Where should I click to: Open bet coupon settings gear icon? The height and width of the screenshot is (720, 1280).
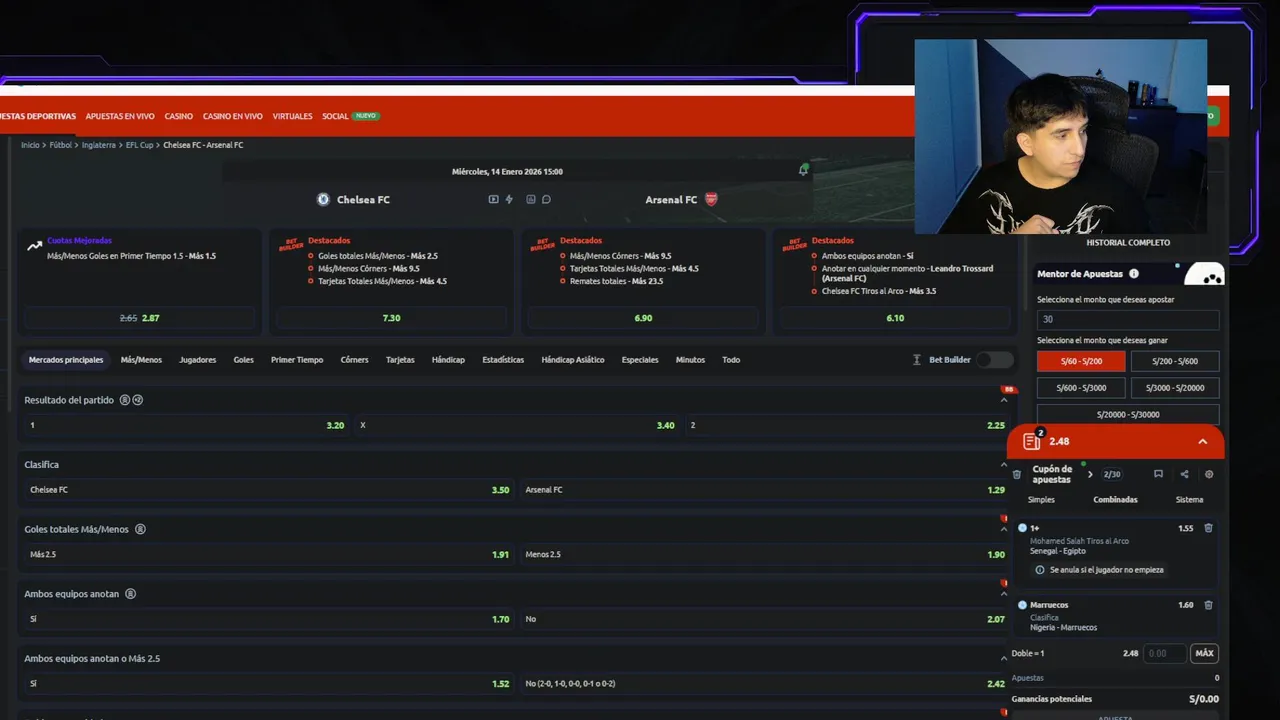[1209, 474]
